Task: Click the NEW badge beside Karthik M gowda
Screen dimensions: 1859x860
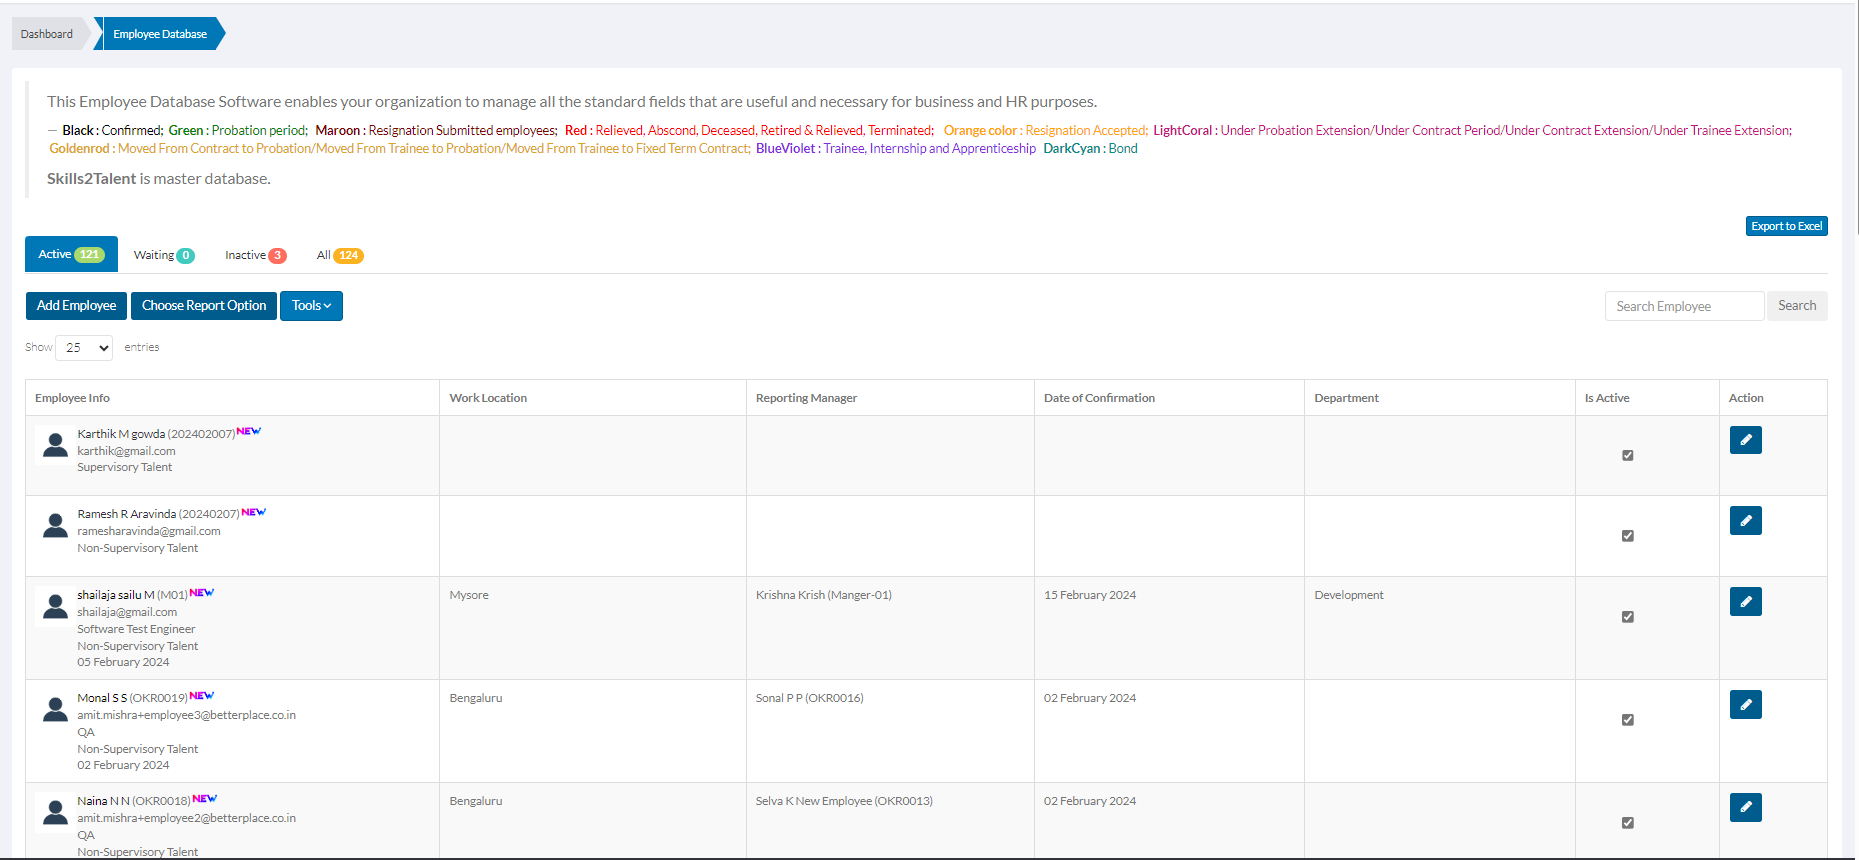Action: (249, 432)
